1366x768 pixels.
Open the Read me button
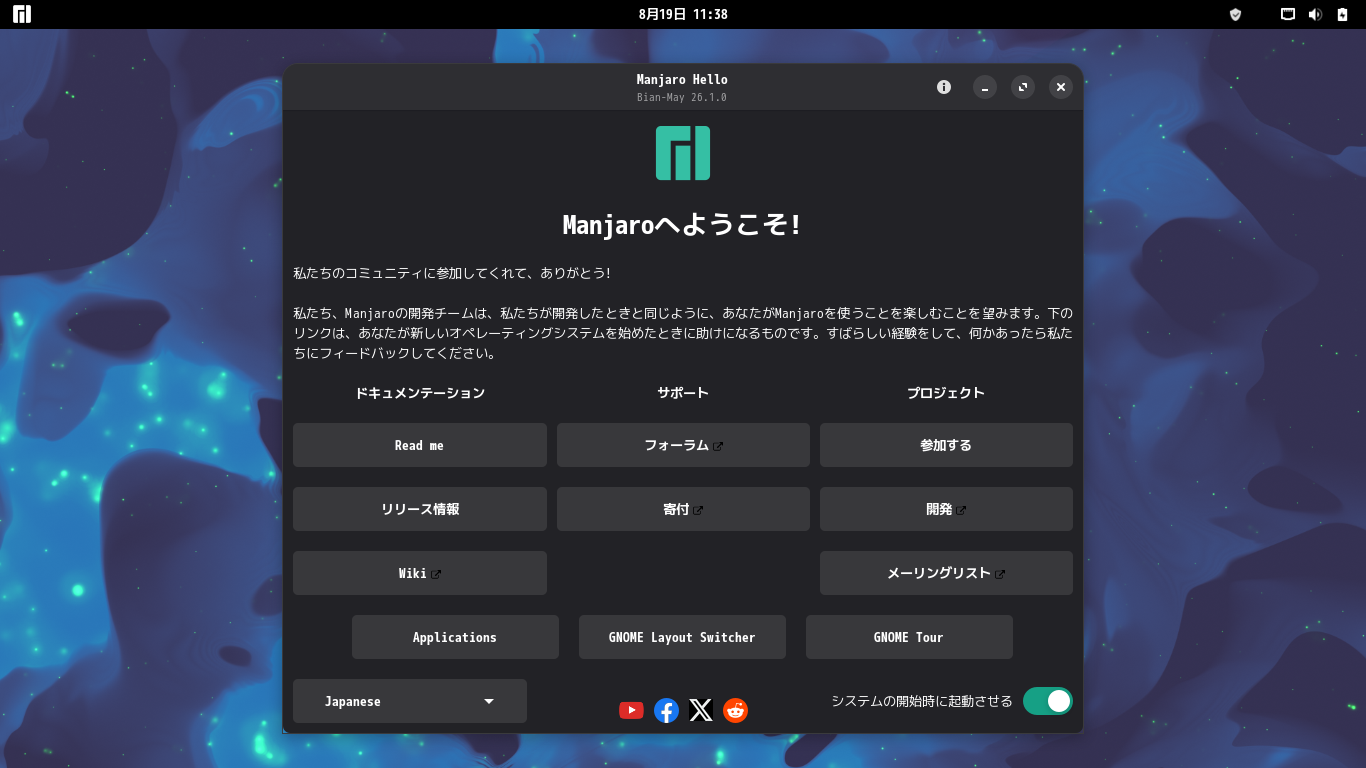420,445
